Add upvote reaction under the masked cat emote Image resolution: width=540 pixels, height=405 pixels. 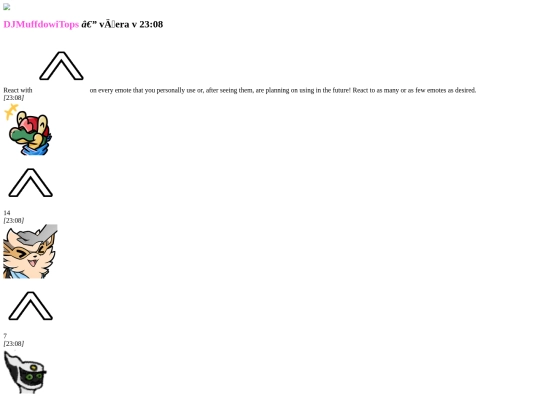point(30,306)
